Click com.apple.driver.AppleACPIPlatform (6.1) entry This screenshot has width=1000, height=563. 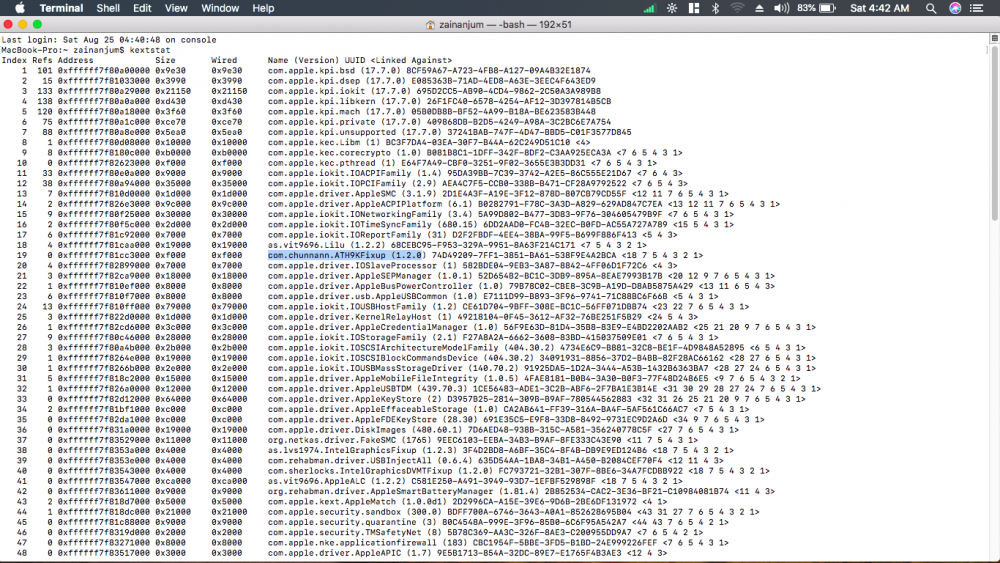[x=524, y=204]
